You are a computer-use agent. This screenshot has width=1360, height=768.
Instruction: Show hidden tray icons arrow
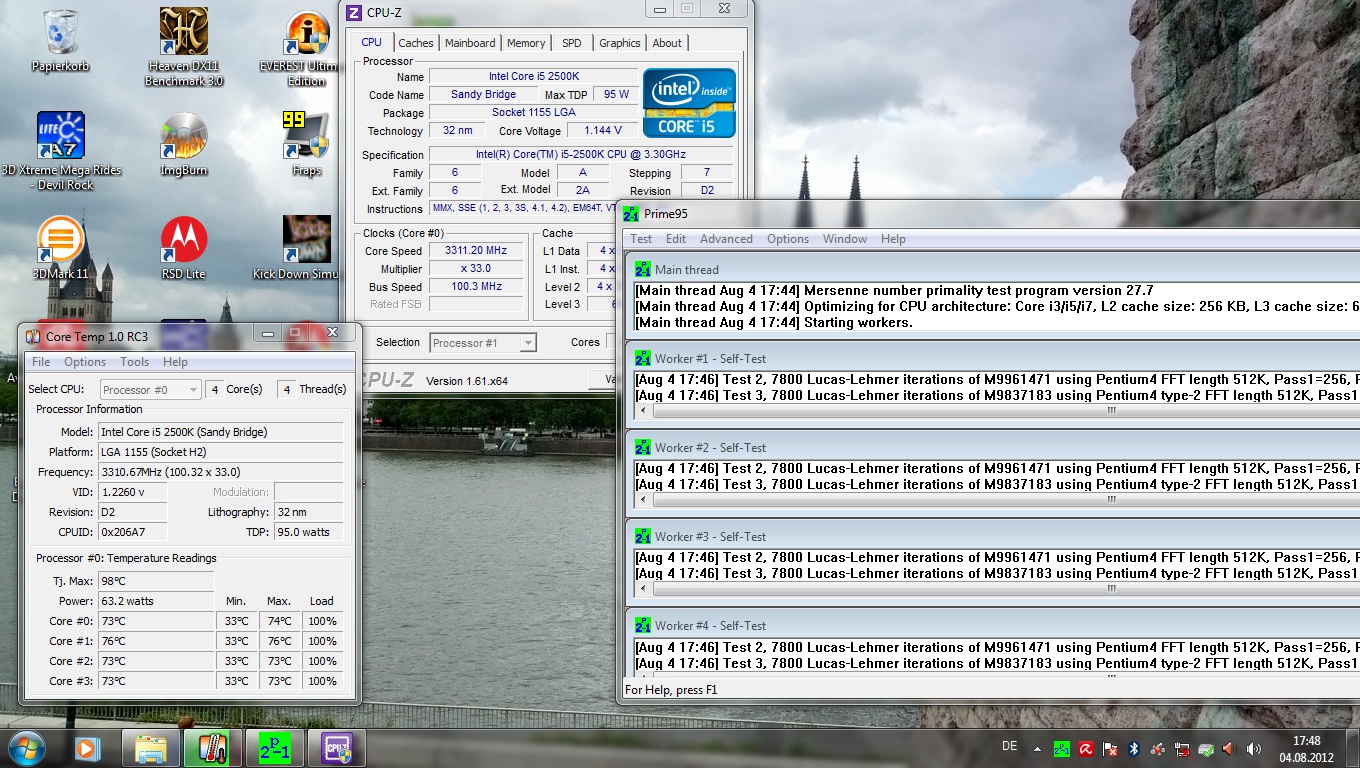[1036, 748]
